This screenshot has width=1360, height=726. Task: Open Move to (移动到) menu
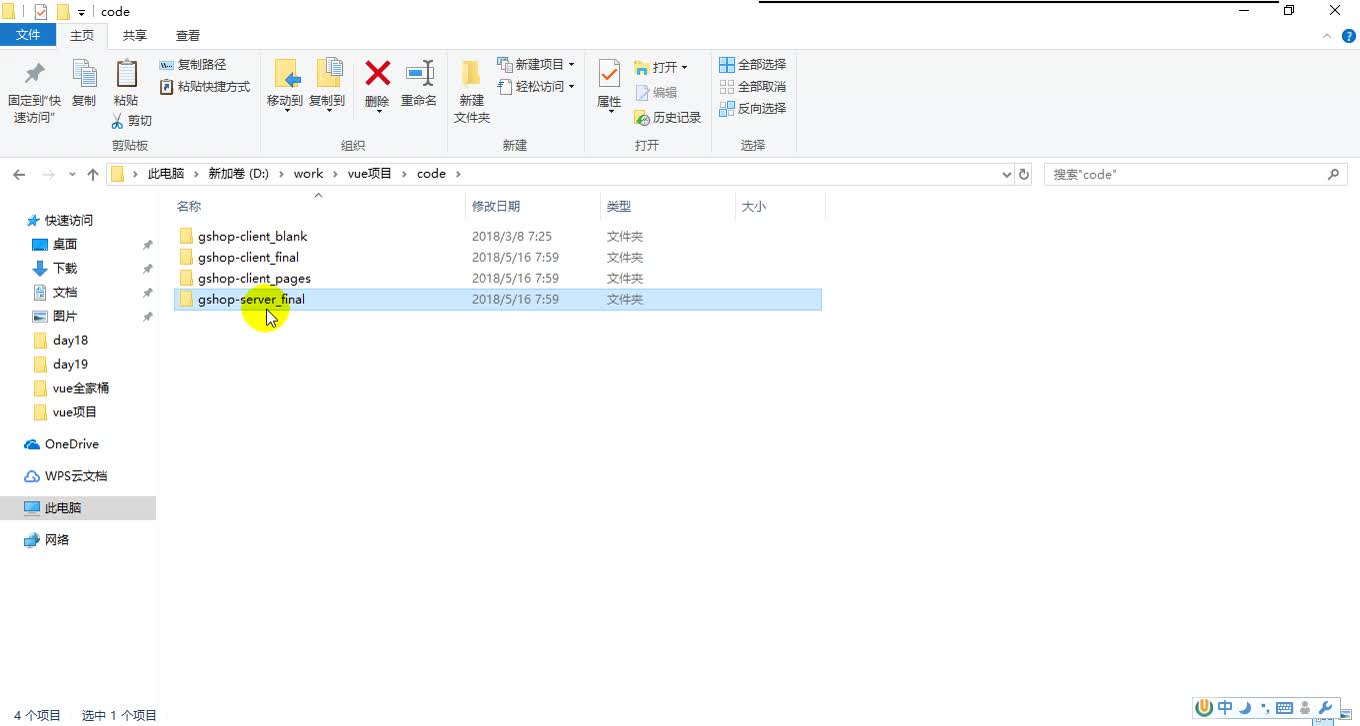pos(285,84)
